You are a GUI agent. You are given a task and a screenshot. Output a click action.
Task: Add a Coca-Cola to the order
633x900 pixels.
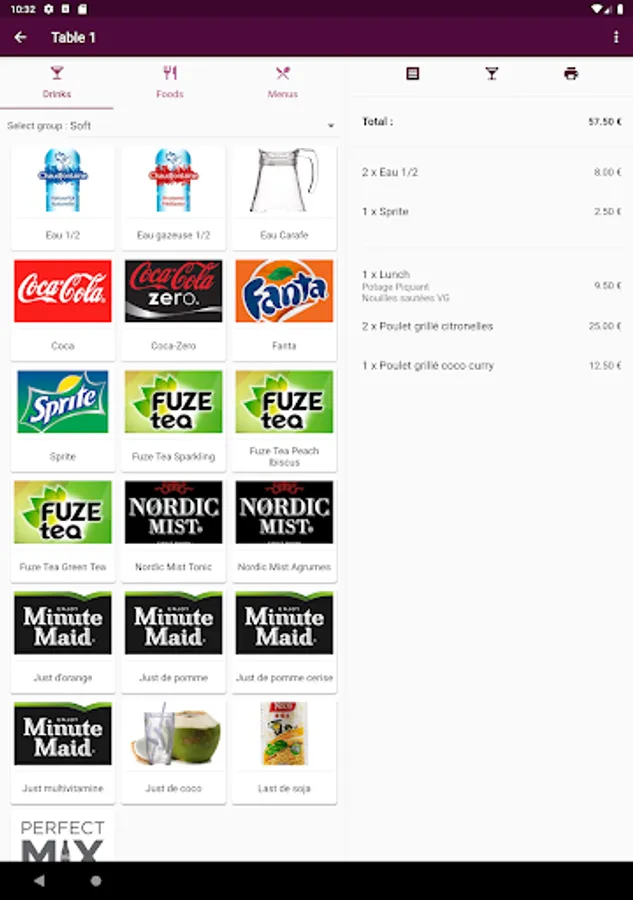pyautogui.click(x=63, y=308)
